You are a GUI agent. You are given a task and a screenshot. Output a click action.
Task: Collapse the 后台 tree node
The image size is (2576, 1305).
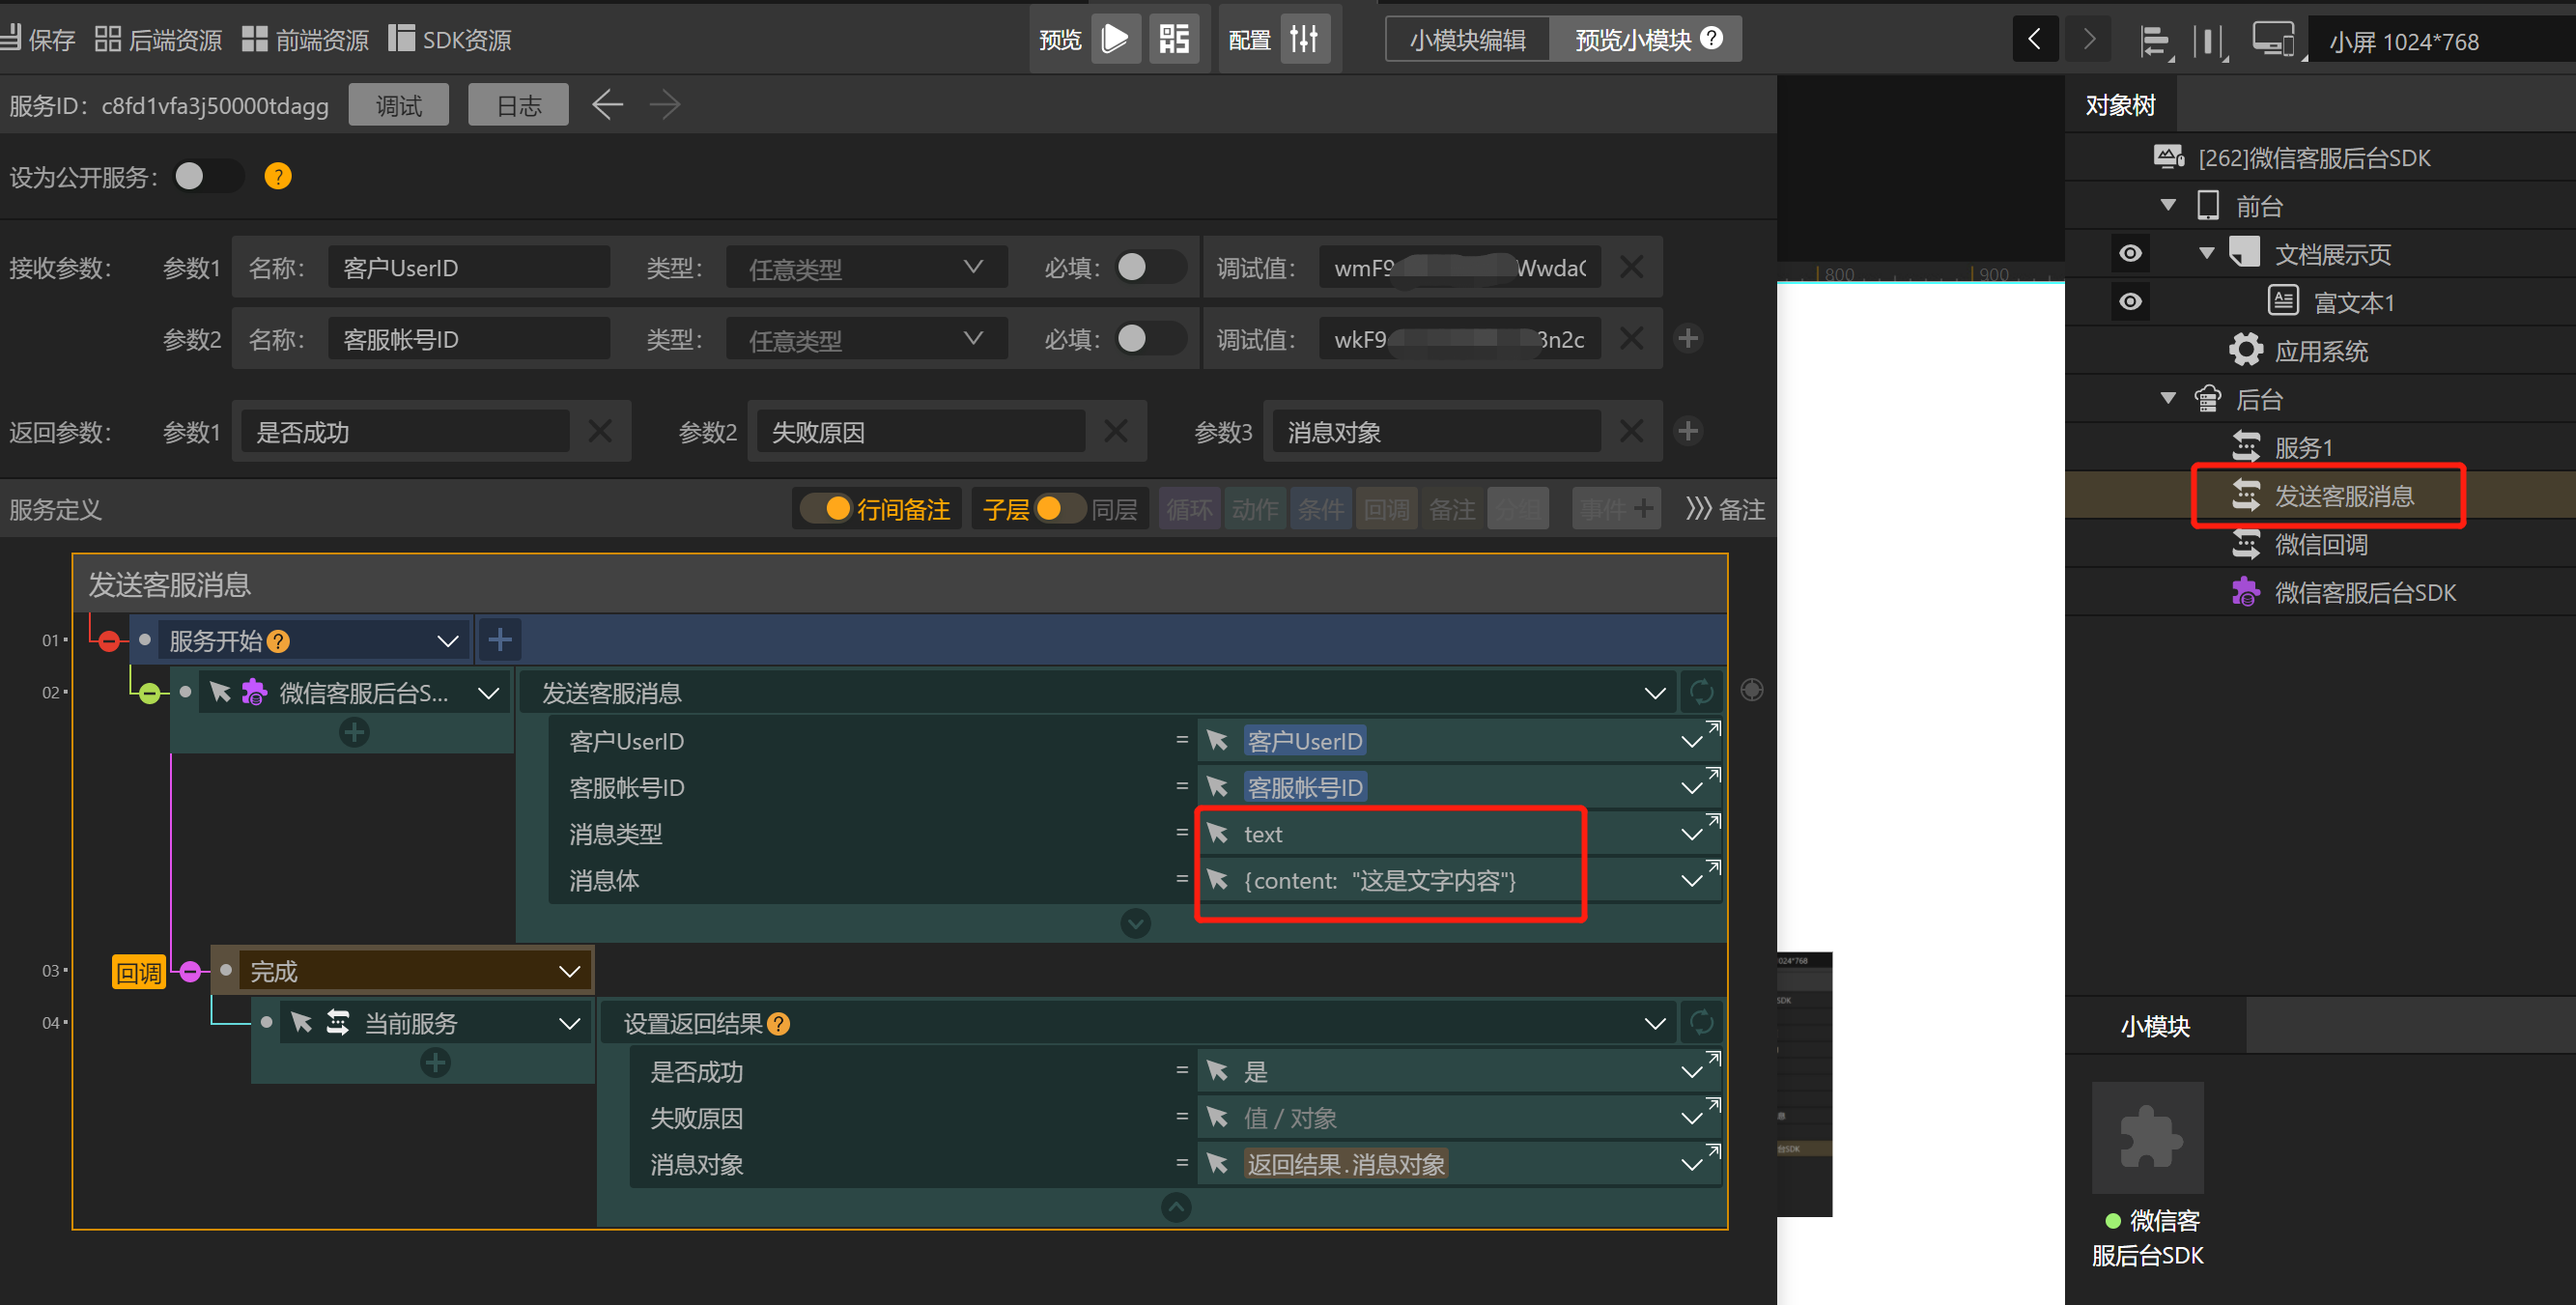[x=2168, y=399]
